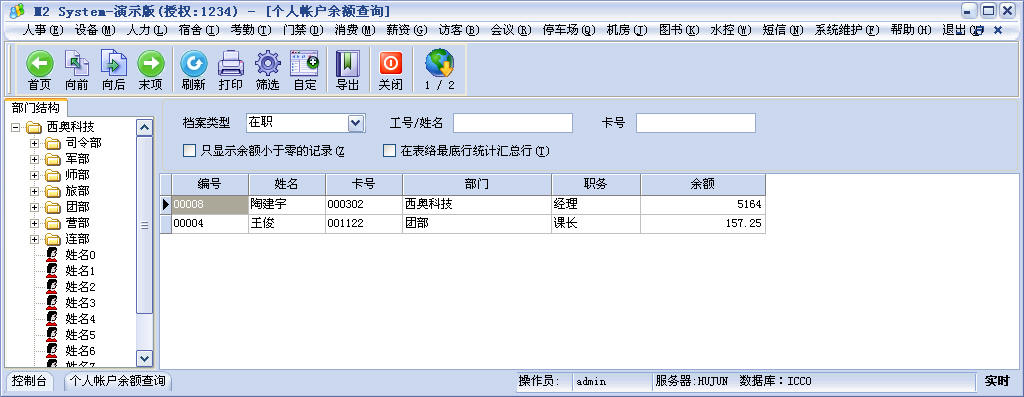This screenshot has width=1024, height=397.
Task: Click the 经理 position cell
Action: pos(596,204)
